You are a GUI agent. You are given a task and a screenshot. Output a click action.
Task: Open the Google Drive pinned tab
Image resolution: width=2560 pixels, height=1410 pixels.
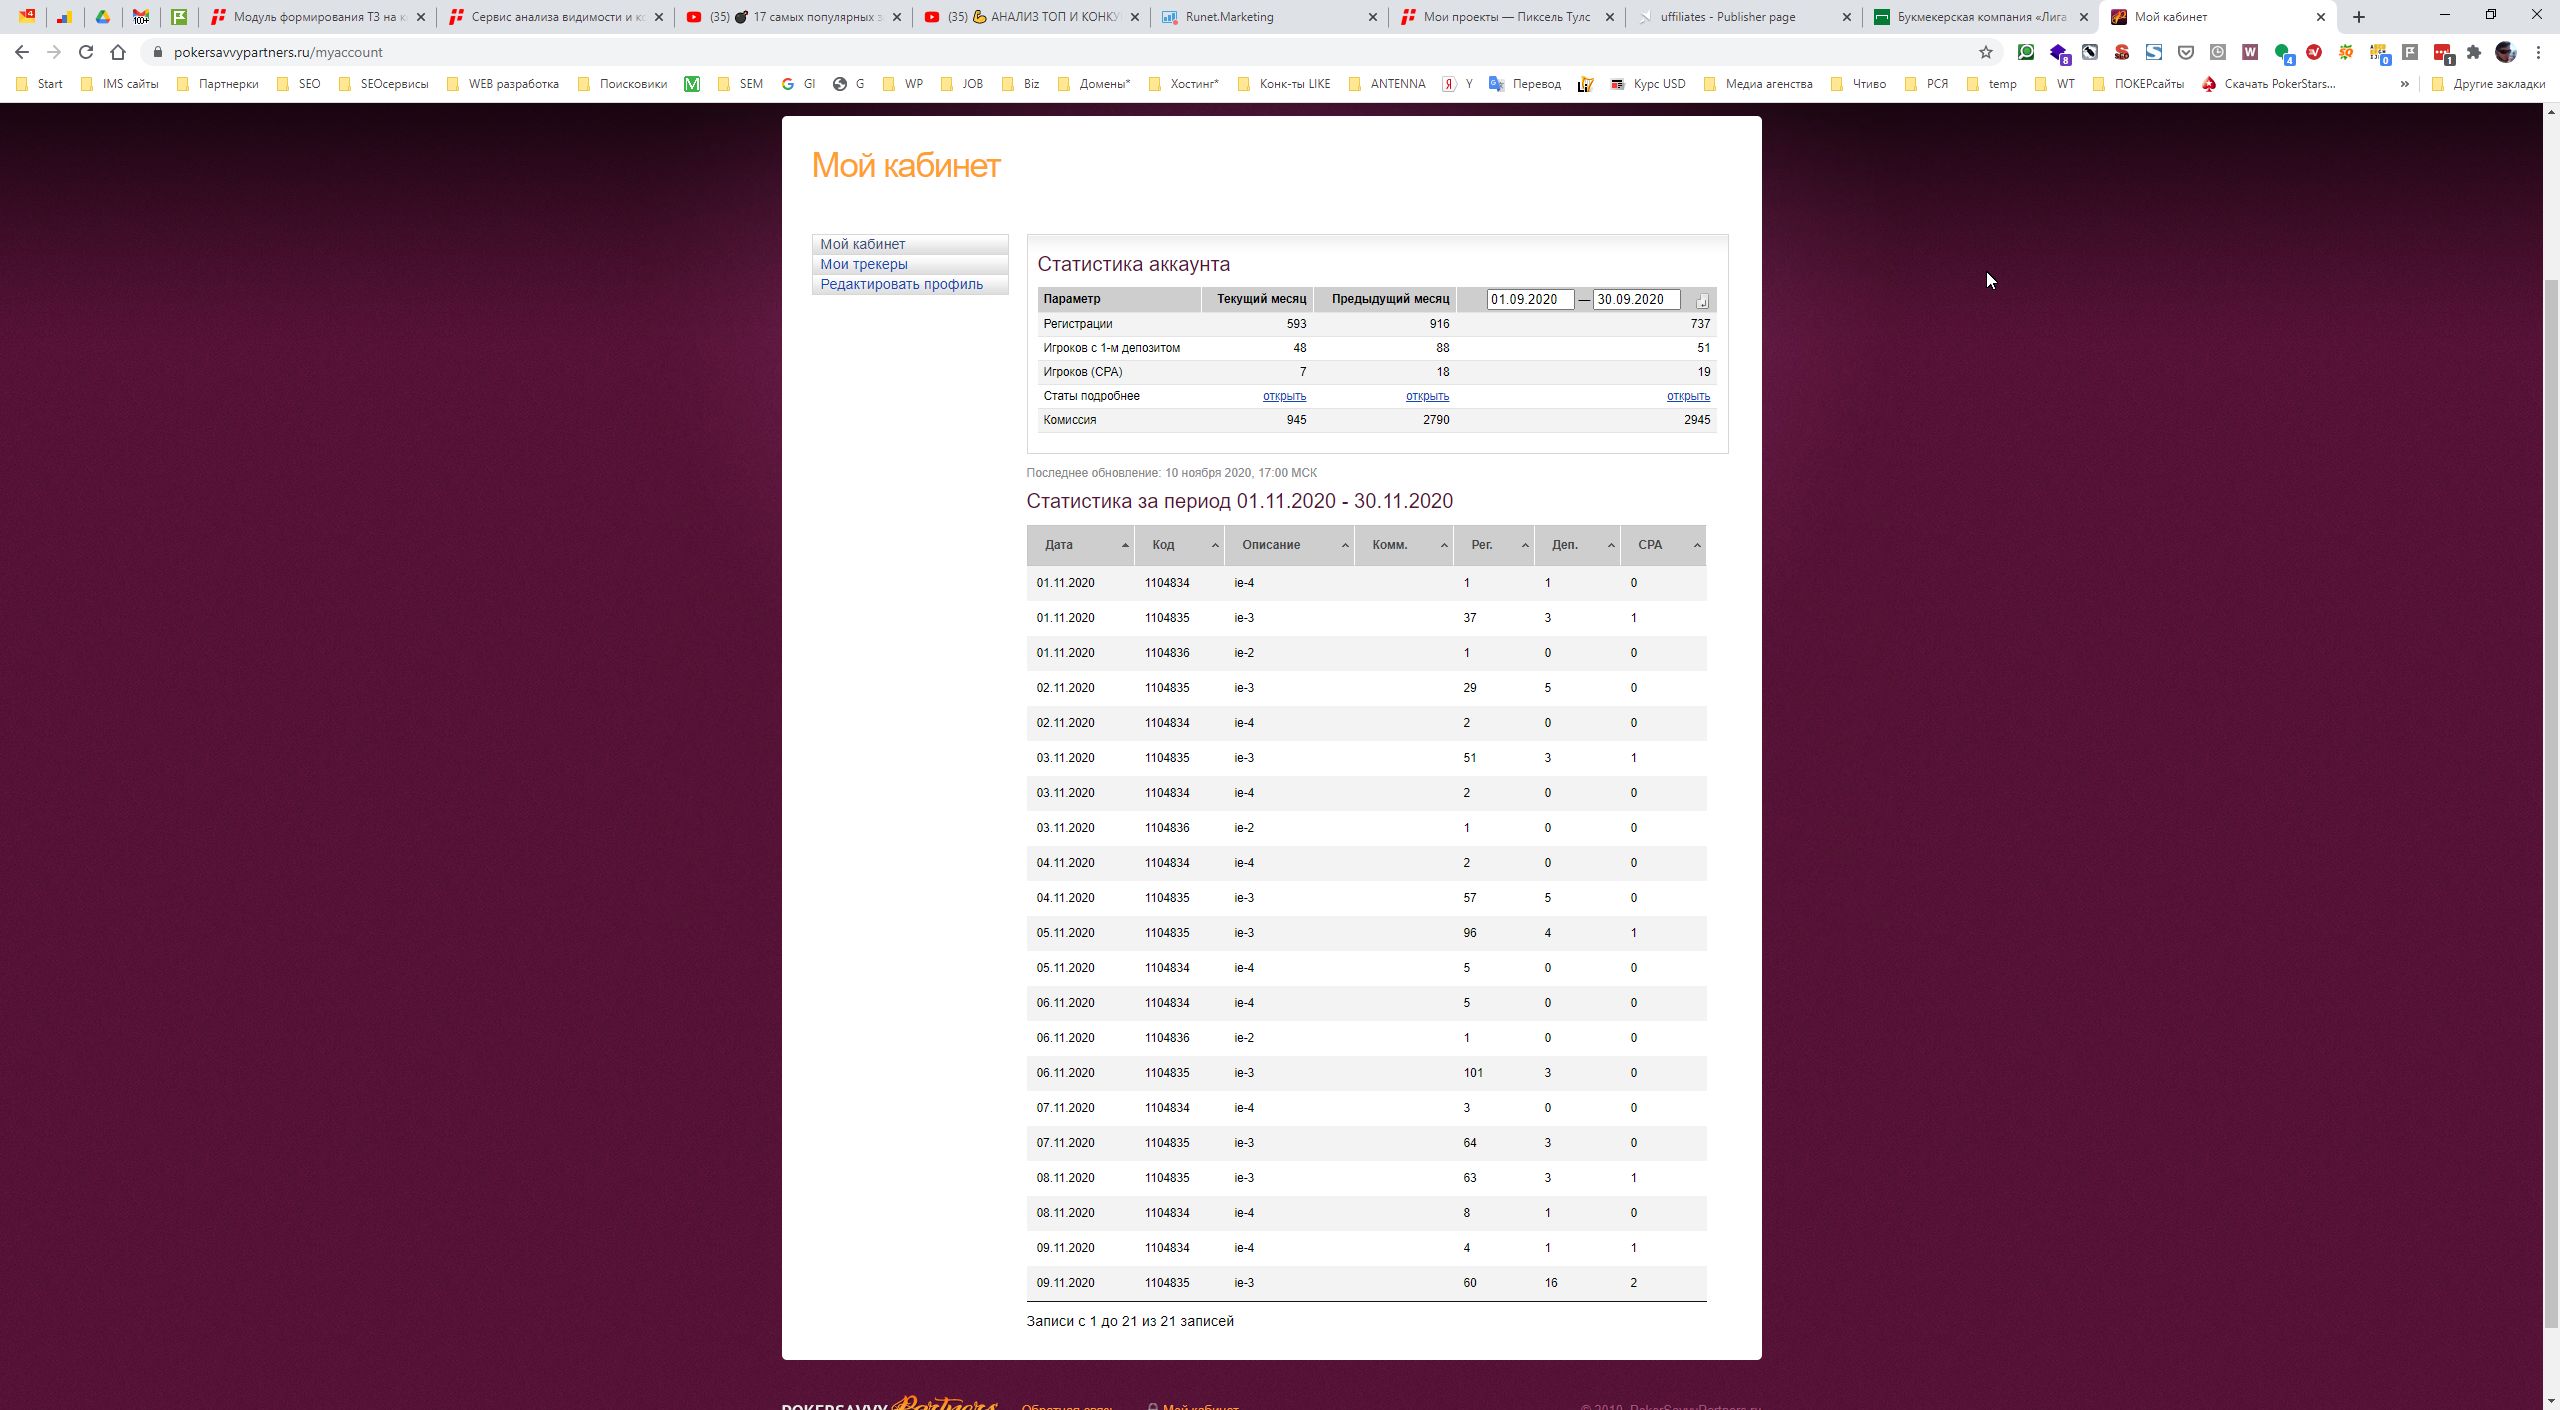coord(102,17)
